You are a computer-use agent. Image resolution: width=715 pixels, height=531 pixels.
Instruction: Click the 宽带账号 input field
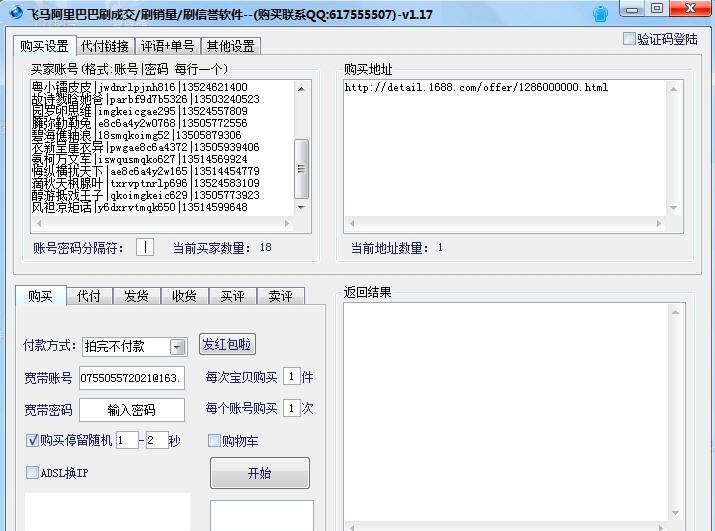pos(132,378)
